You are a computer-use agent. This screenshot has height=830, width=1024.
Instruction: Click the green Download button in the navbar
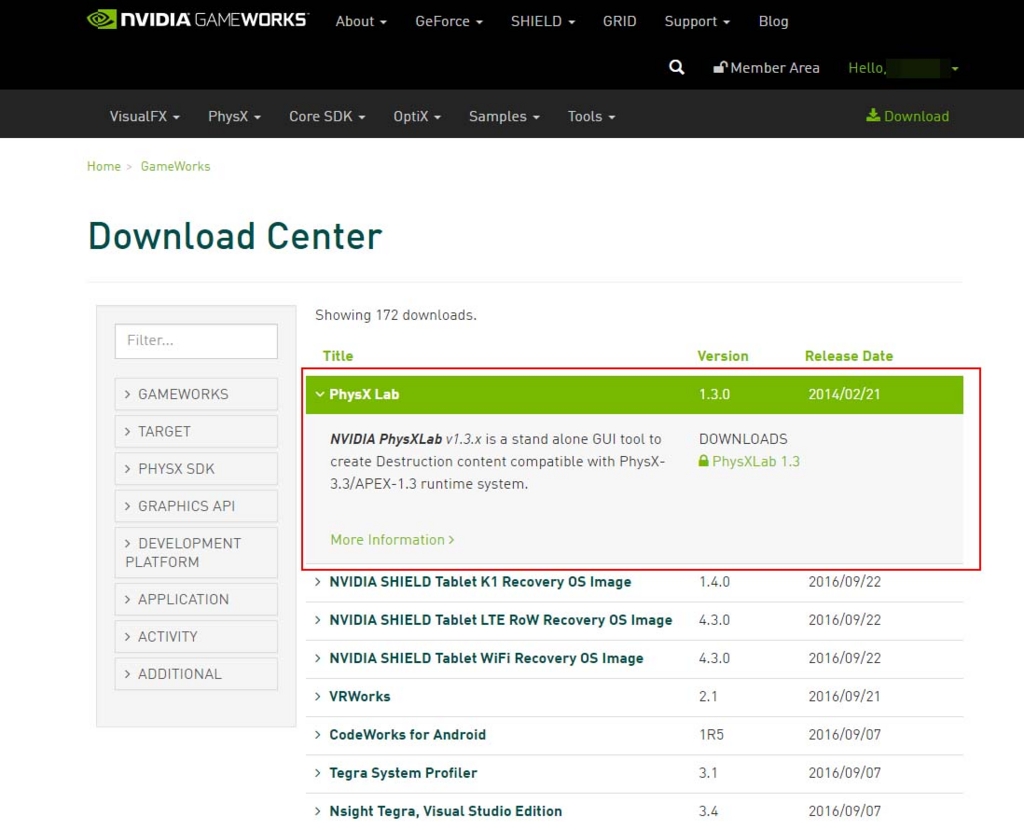[x=907, y=116]
